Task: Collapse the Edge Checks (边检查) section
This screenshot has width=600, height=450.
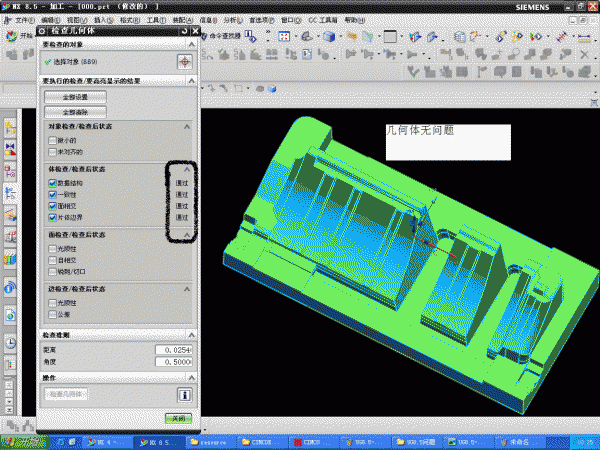Action: pyautogui.click(x=186, y=289)
